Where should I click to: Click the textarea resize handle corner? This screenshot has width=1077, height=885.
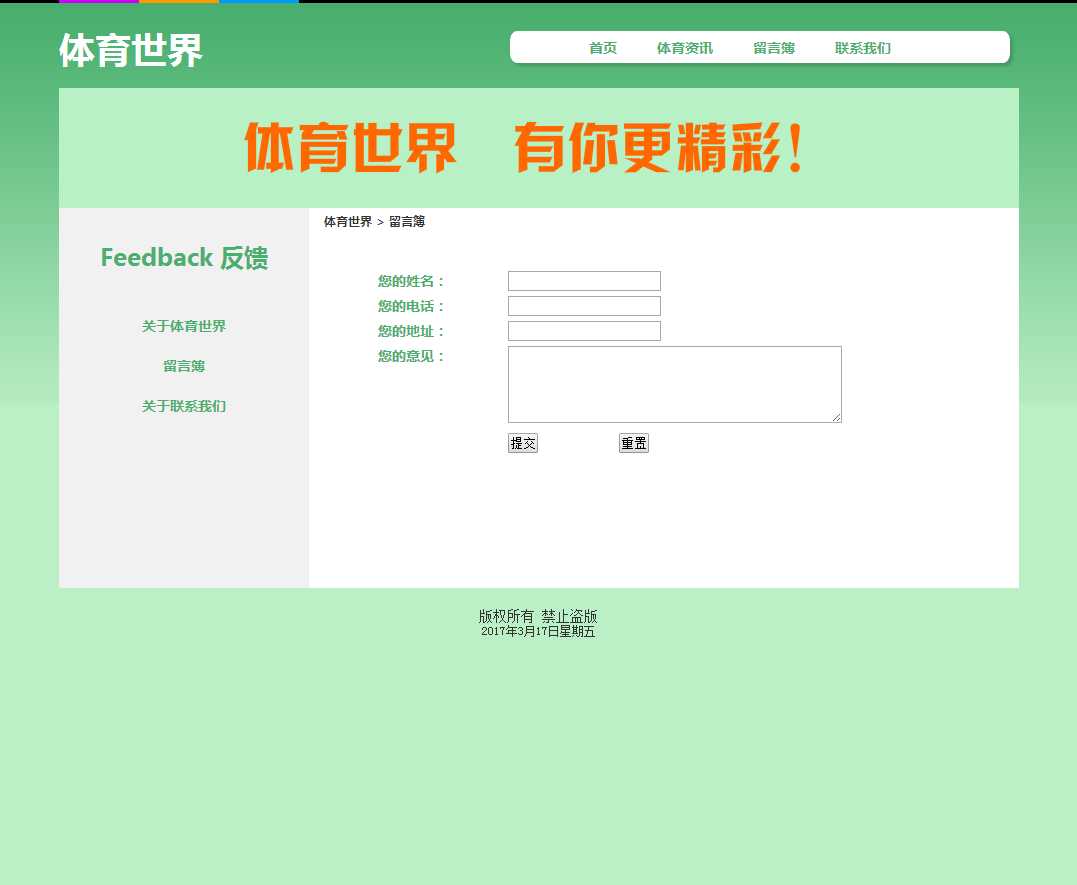[837, 418]
